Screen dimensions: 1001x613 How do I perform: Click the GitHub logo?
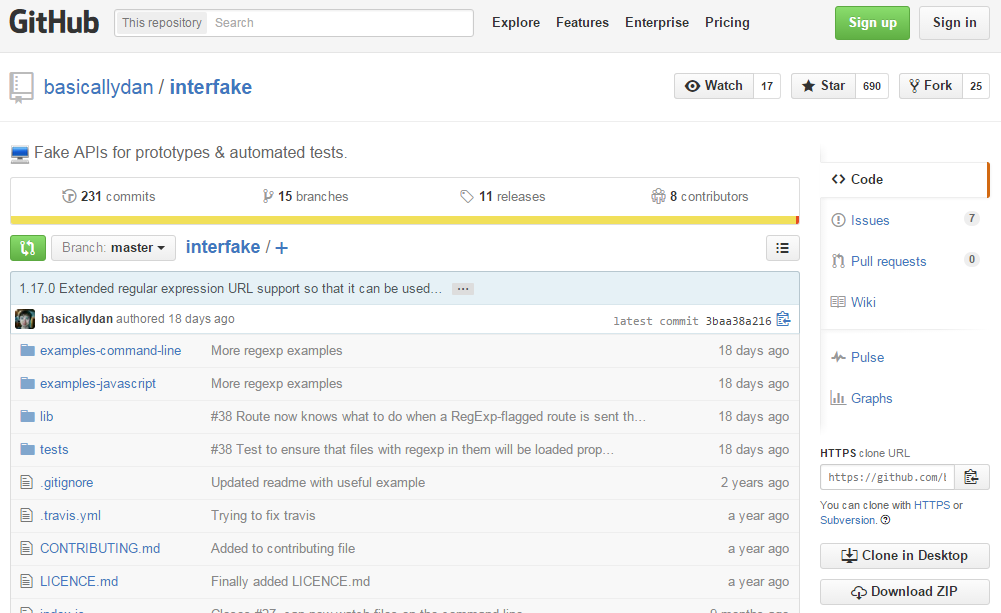point(54,22)
